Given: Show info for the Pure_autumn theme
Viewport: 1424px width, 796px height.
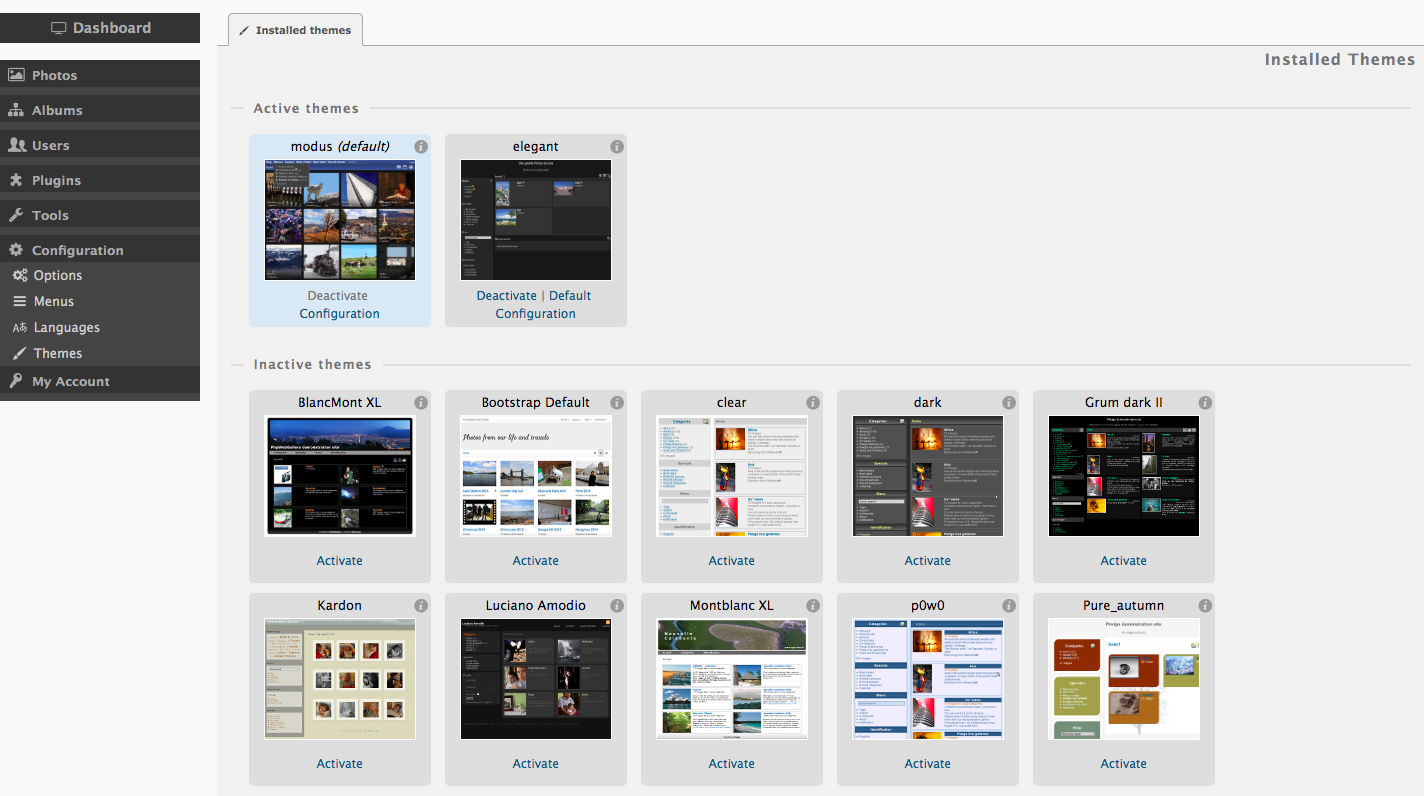Looking at the screenshot, I should point(1205,605).
